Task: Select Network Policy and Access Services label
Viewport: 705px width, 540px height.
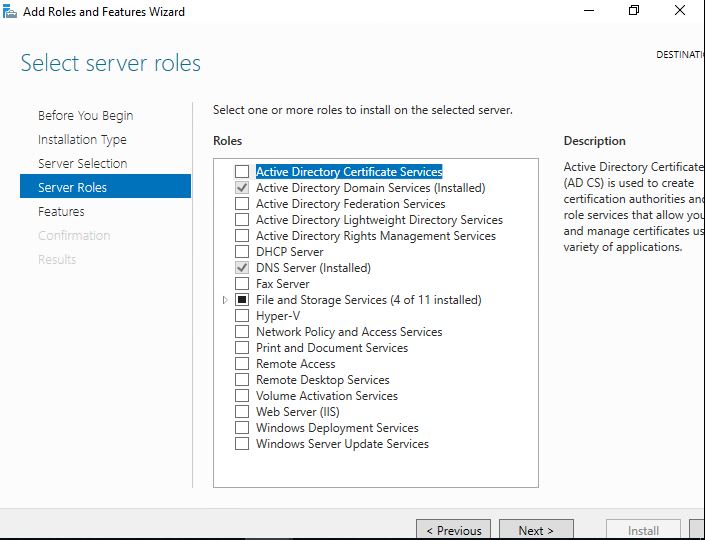Action: coord(349,332)
